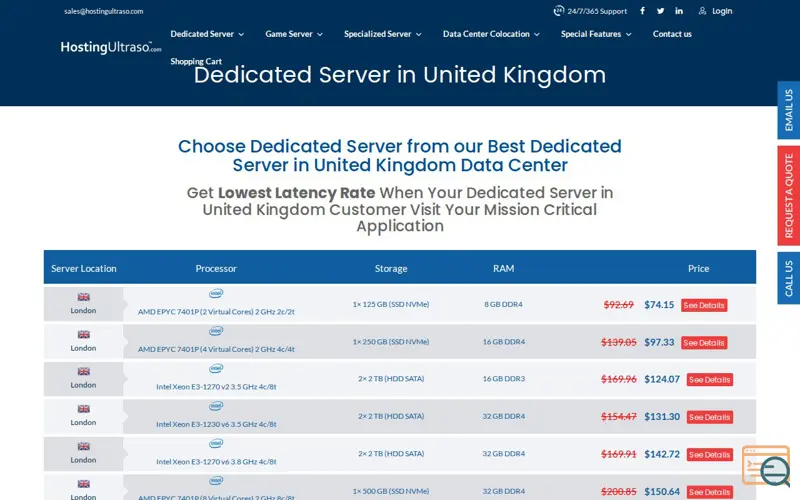Click processor logo above EPYC 2 Virtual Cores
Image resolution: width=800 pixels, height=500 pixels.
[x=216, y=293]
